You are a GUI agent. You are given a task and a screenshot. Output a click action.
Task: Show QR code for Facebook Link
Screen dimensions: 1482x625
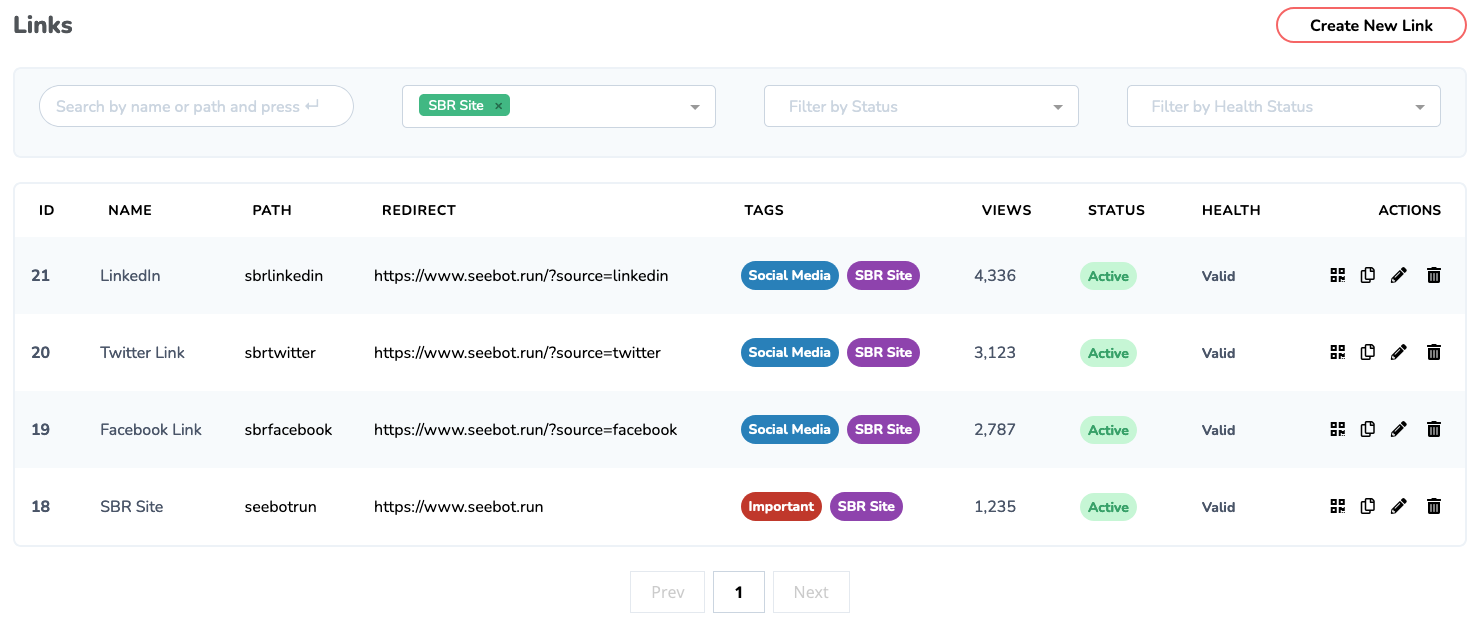point(1338,429)
